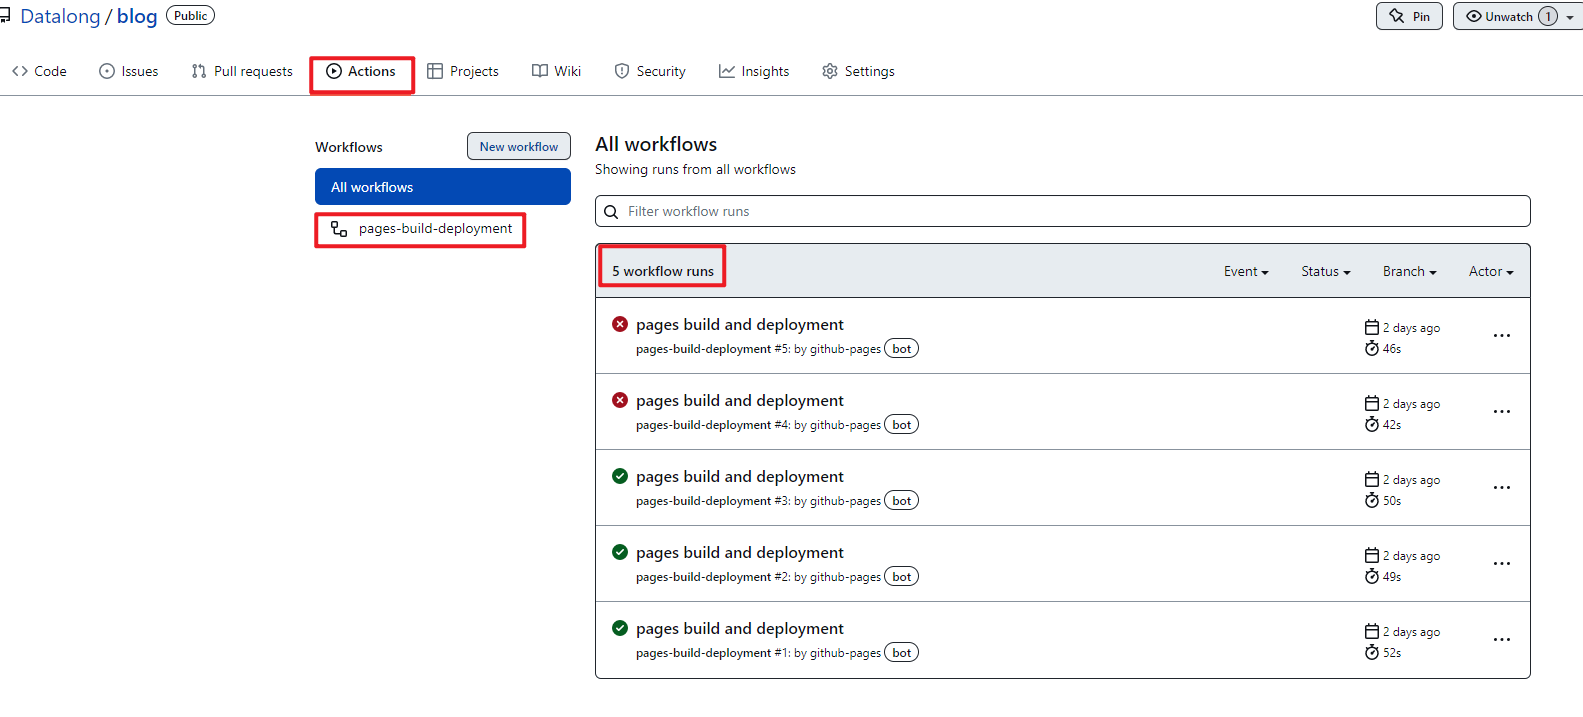The image size is (1583, 717).
Task: Open the Actions tab
Action: 361,72
